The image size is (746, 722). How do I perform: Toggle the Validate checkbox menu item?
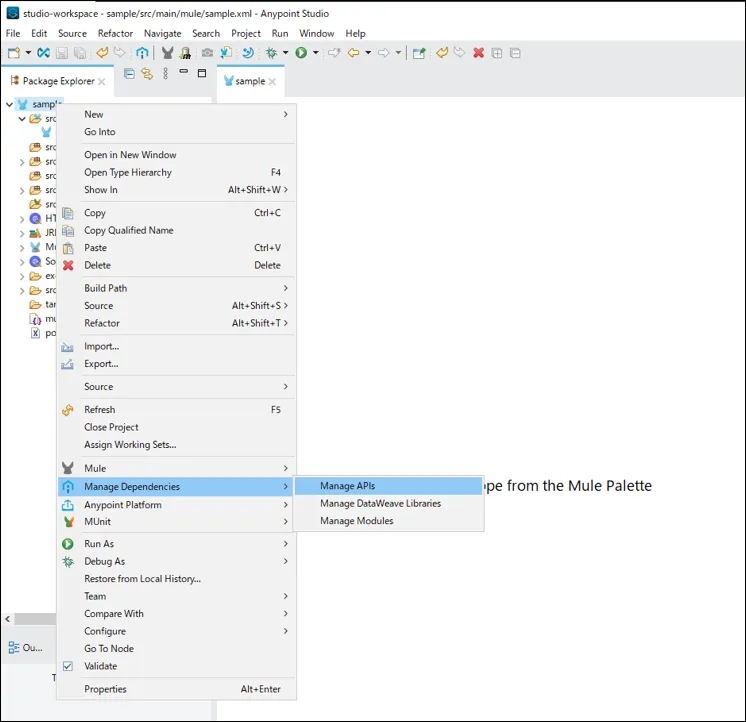[x=177, y=666]
